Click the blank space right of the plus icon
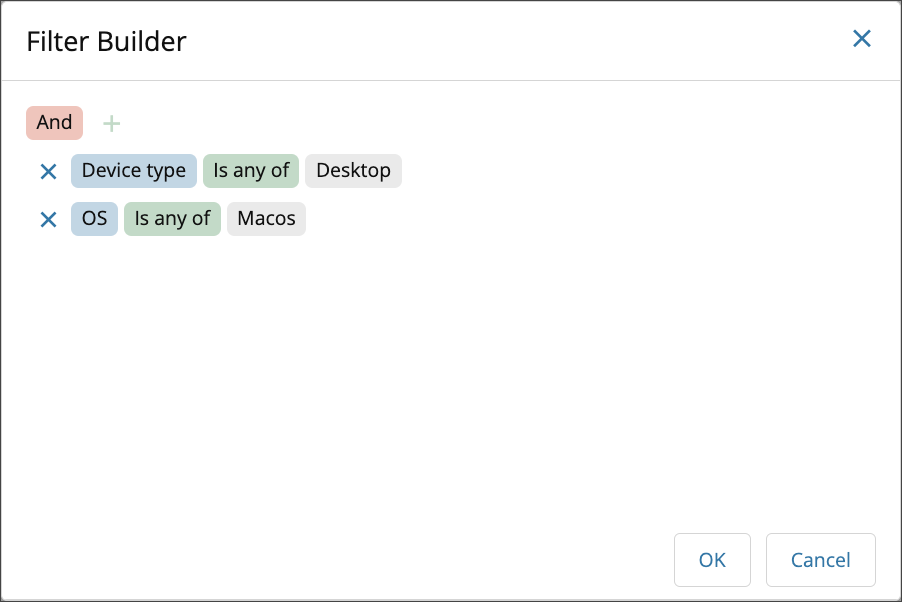The width and height of the screenshot is (902, 602). pos(450,123)
